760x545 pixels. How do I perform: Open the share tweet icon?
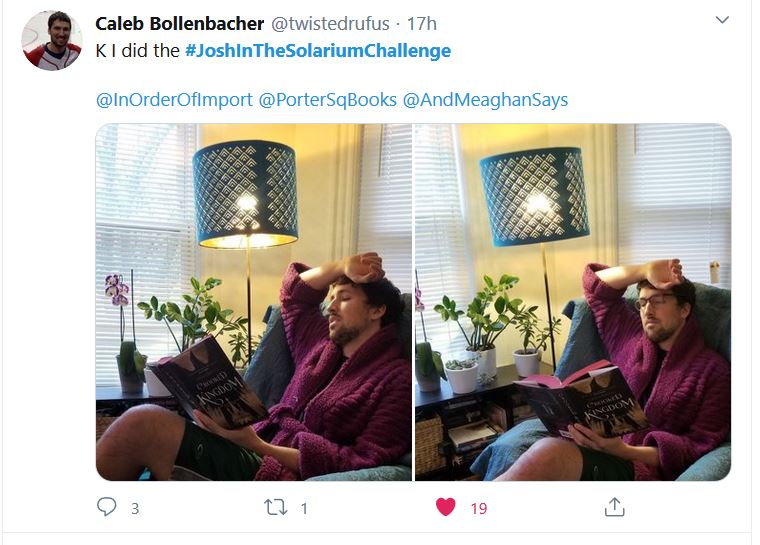pos(615,507)
